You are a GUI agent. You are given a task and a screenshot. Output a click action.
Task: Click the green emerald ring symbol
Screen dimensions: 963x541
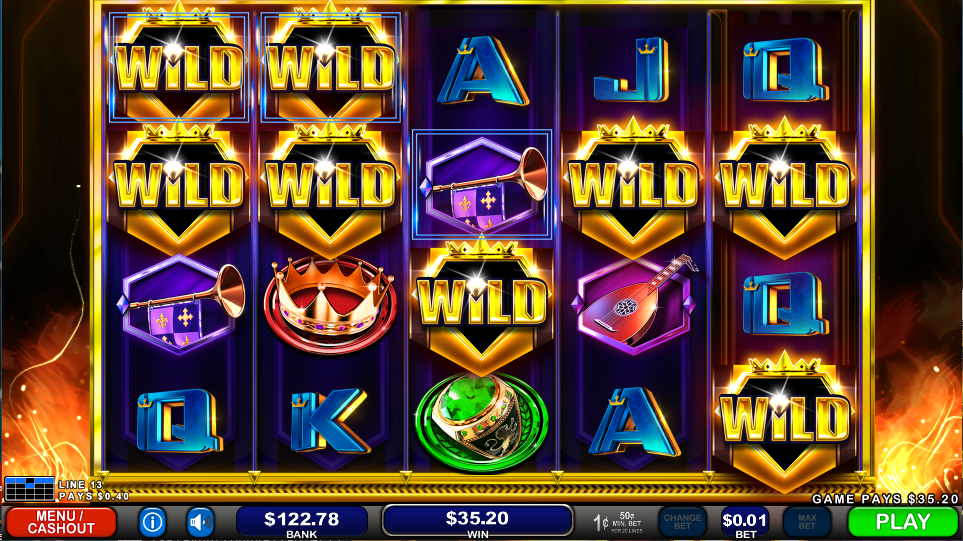pyautogui.click(x=482, y=422)
